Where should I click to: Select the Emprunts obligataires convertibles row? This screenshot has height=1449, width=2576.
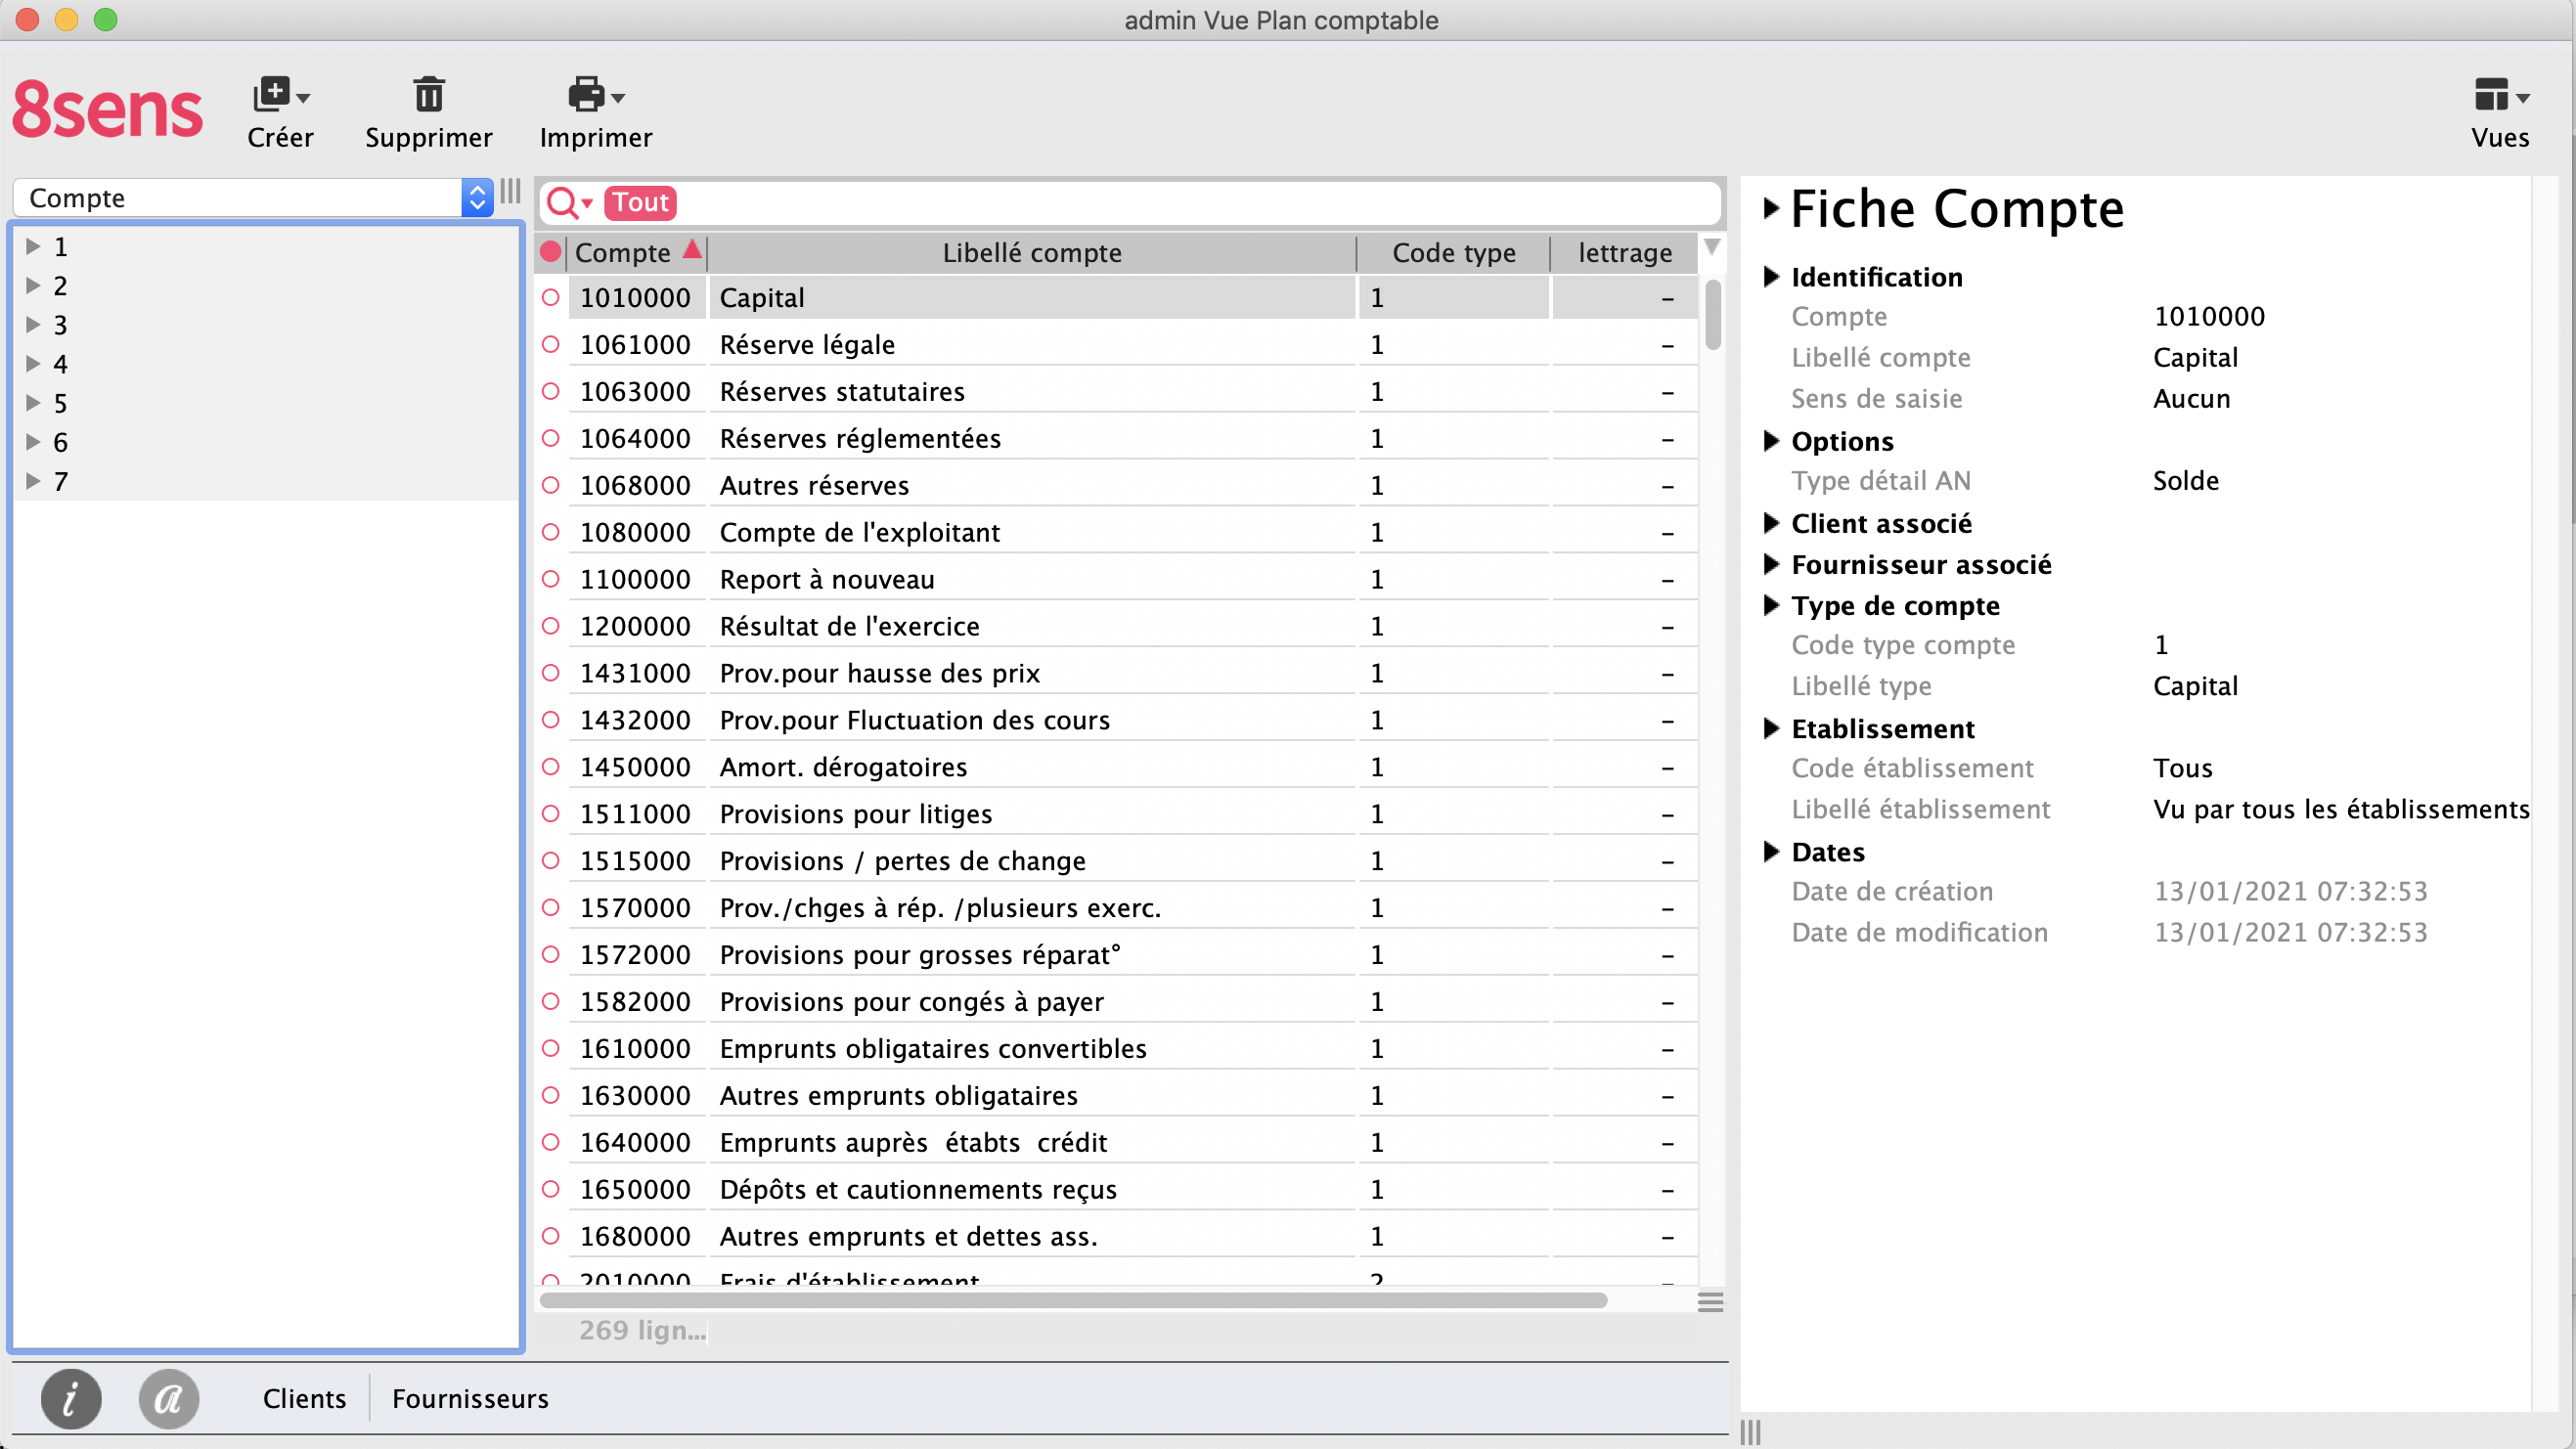point(1133,1049)
